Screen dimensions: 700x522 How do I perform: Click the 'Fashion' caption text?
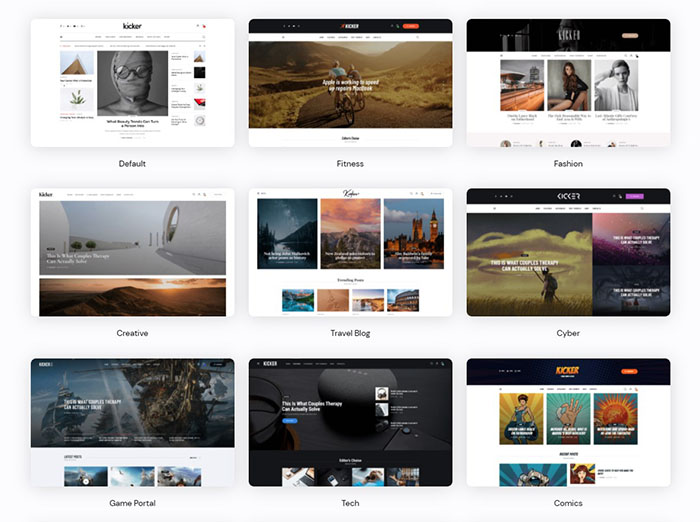(568, 164)
